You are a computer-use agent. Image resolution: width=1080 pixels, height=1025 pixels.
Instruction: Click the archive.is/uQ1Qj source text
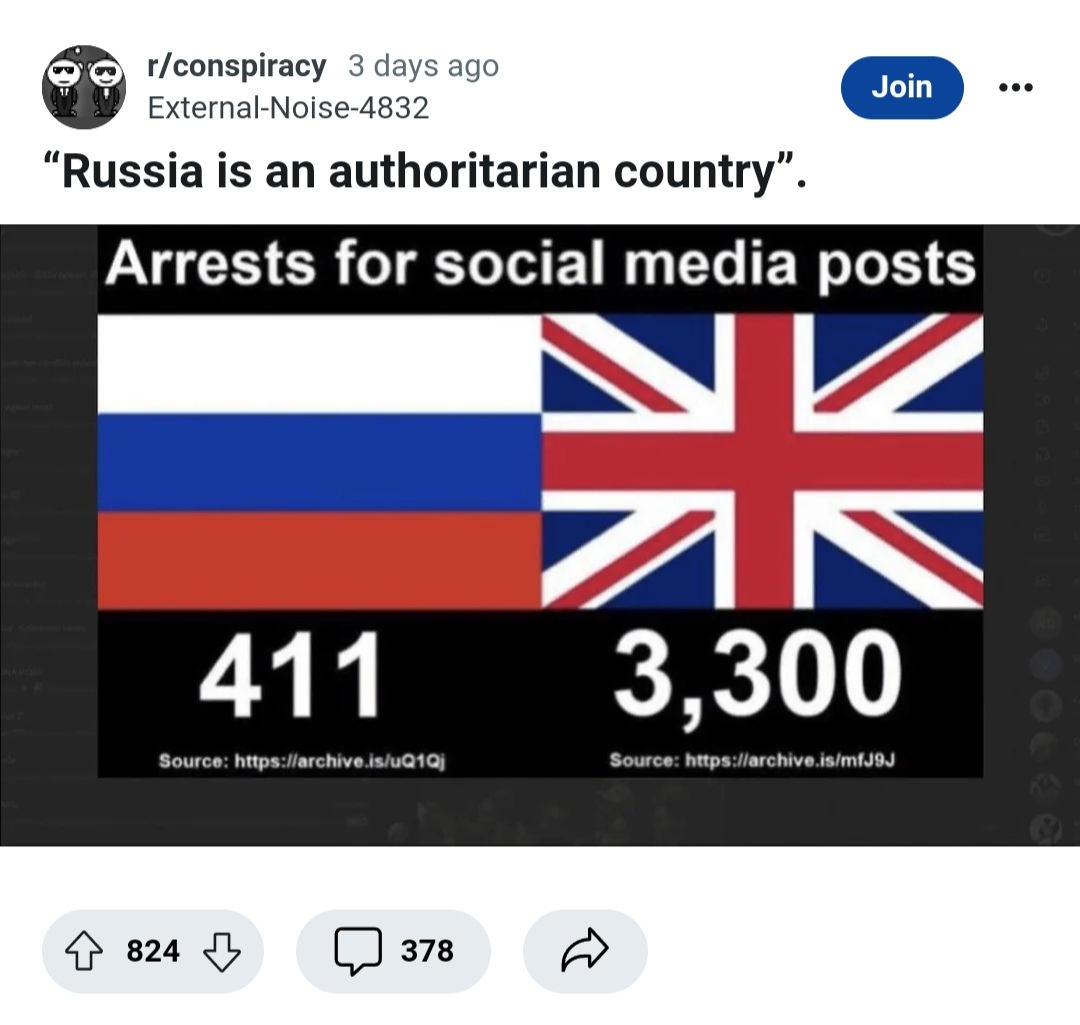tap(303, 761)
